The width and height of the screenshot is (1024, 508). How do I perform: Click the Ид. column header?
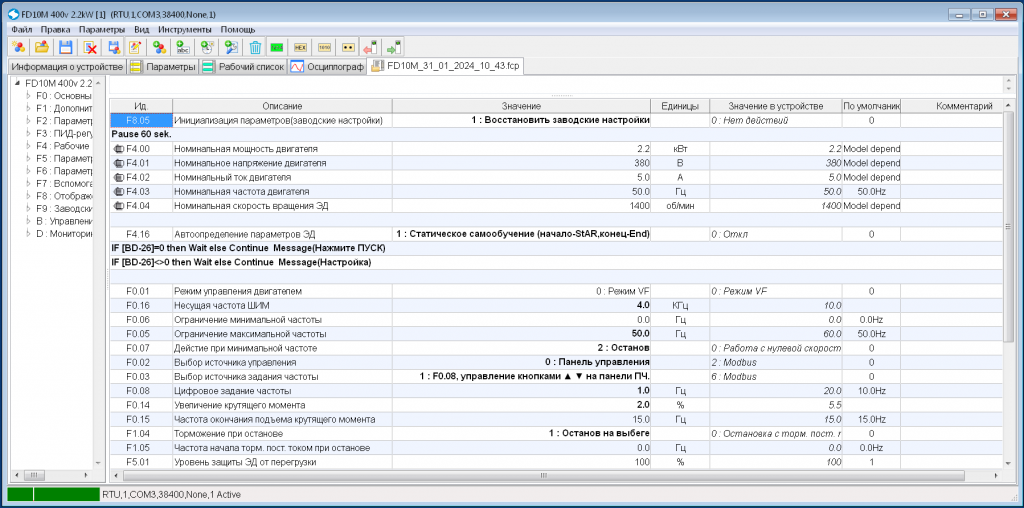[141, 106]
